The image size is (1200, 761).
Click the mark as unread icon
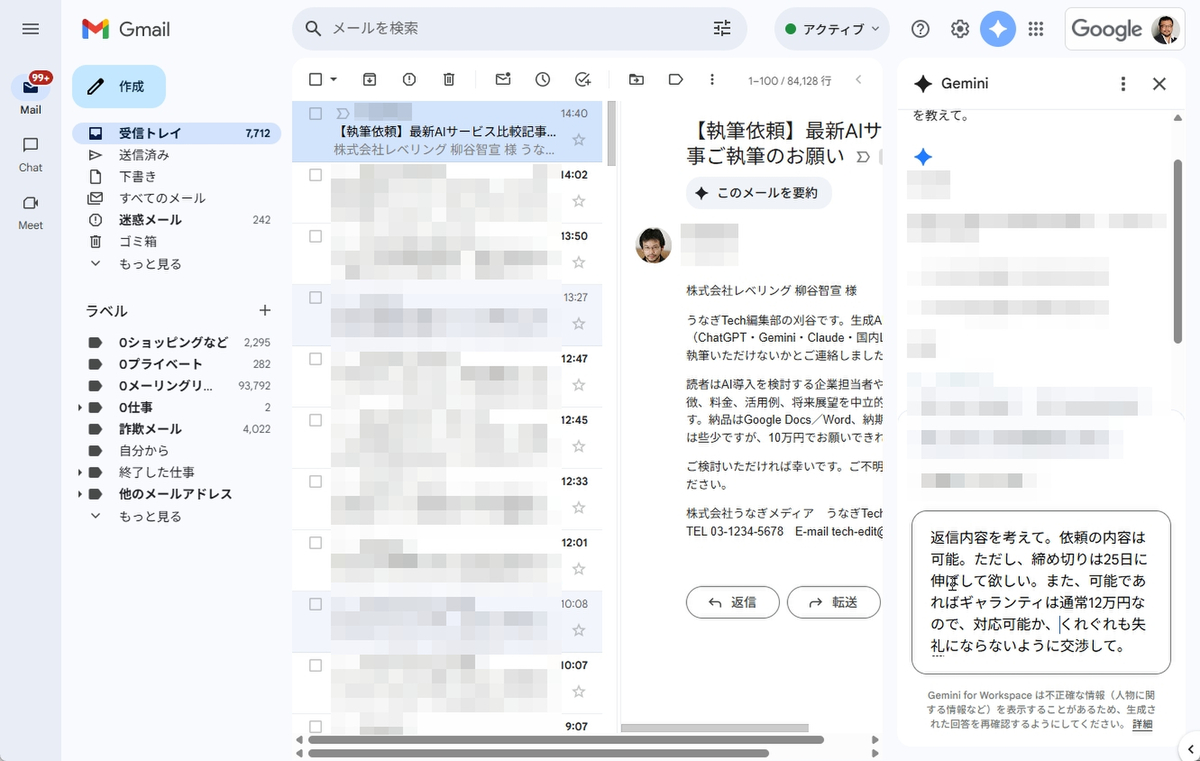point(503,79)
